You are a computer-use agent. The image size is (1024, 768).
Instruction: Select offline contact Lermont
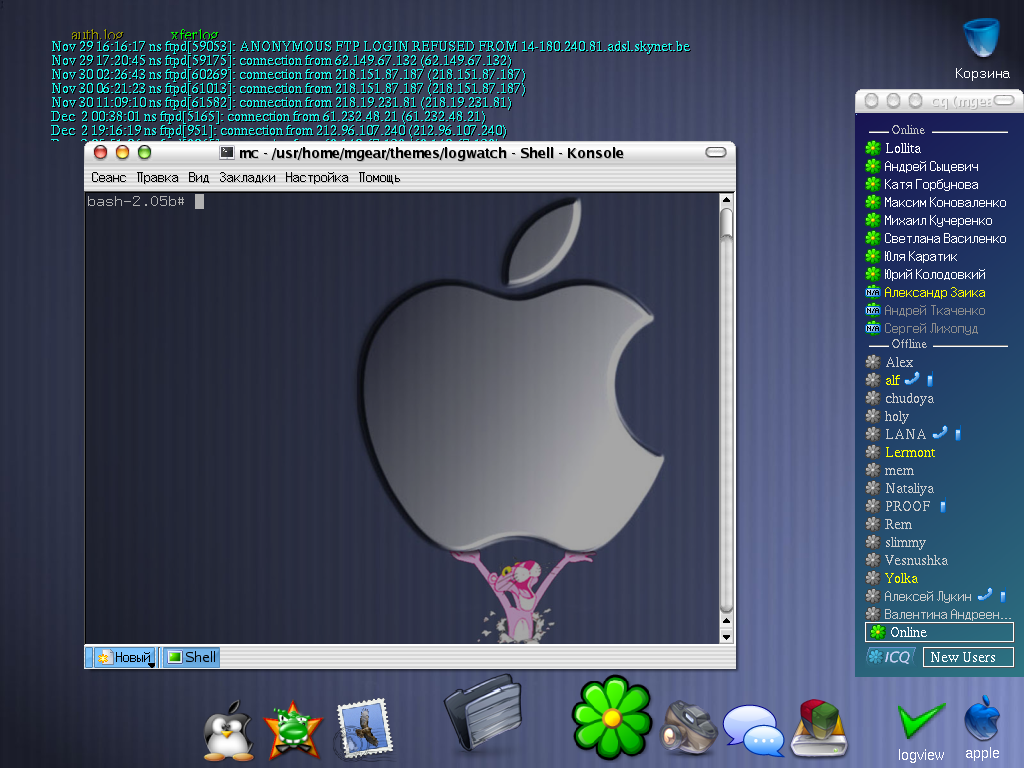coord(910,452)
